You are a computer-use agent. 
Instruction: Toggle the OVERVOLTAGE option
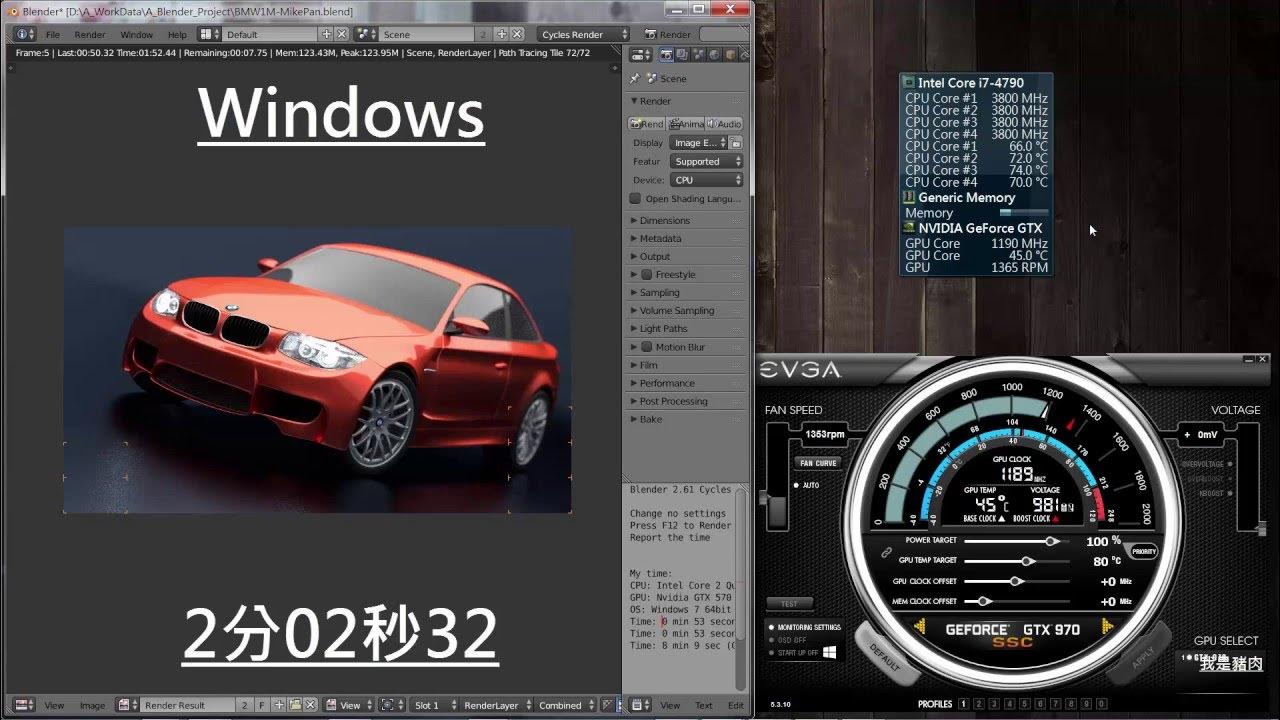pos(1208,464)
